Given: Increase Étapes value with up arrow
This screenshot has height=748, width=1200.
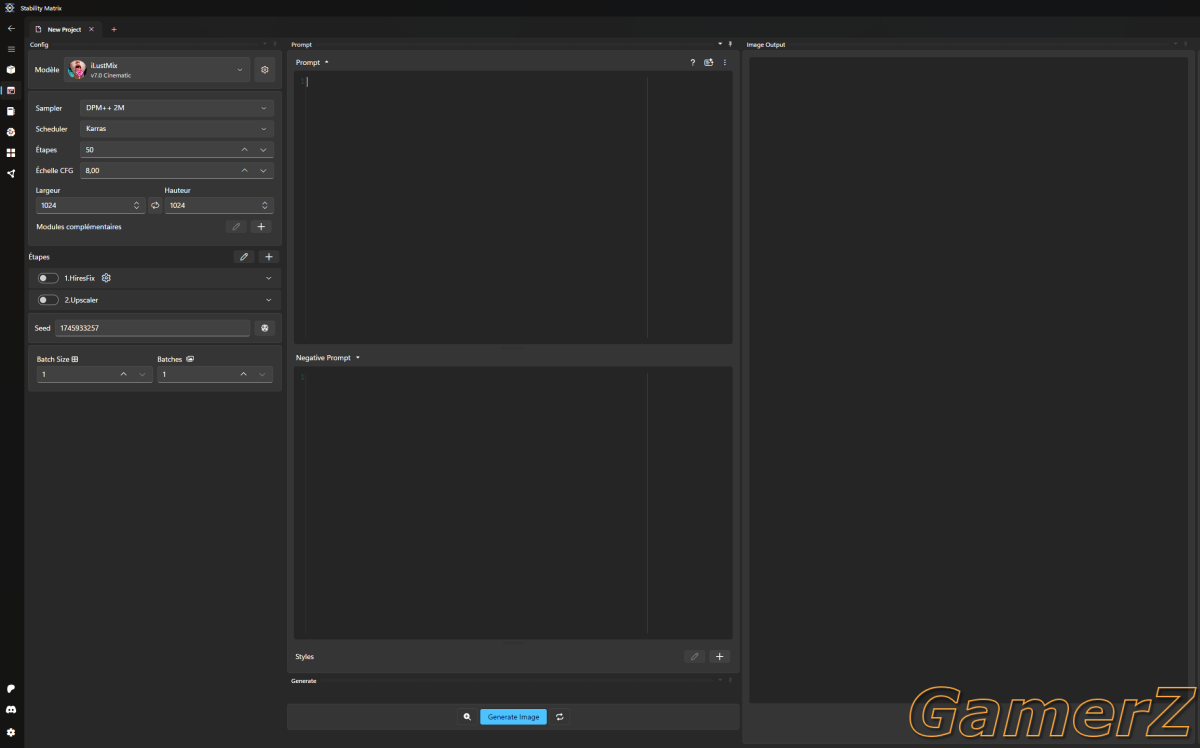Looking at the screenshot, I should (x=245, y=150).
